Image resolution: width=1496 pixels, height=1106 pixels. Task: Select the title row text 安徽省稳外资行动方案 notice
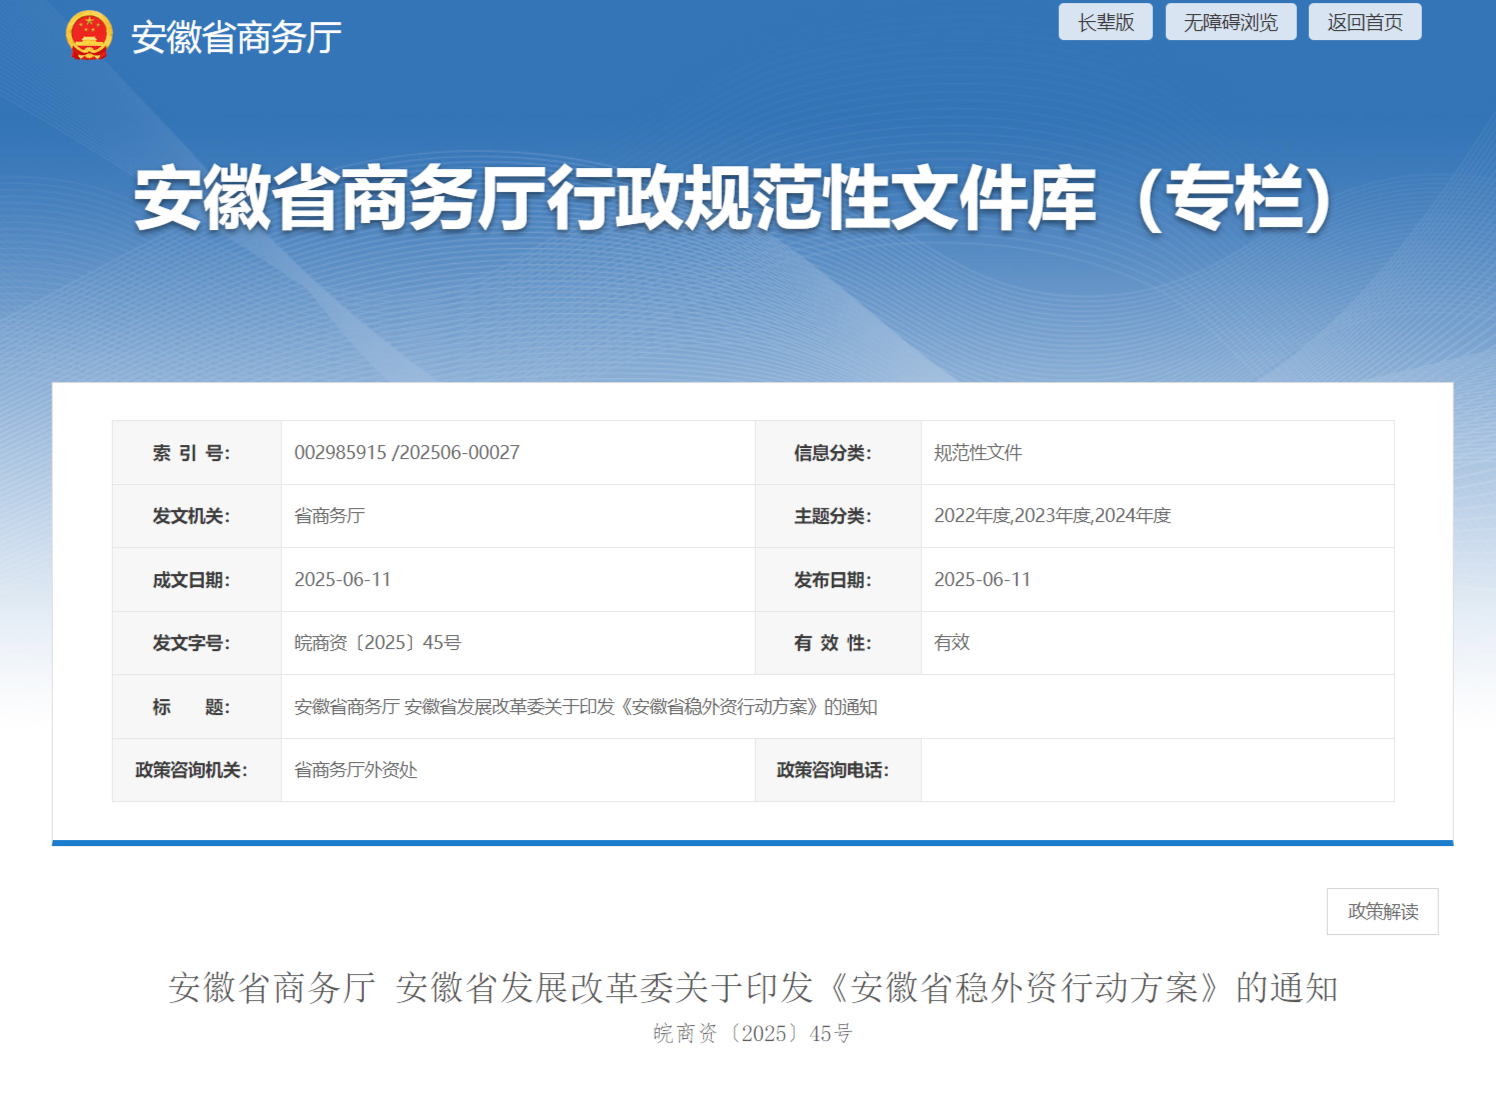click(x=585, y=707)
